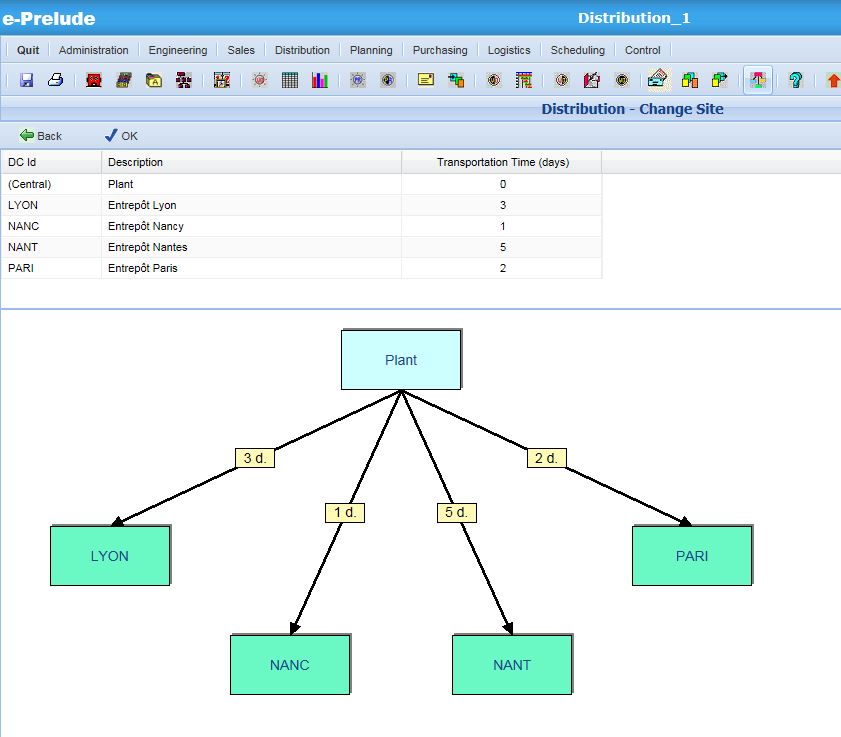The height and width of the screenshot is (737, 841).
Task: Click the blue floppy disk save icon
Action: [x=27, y=80]
